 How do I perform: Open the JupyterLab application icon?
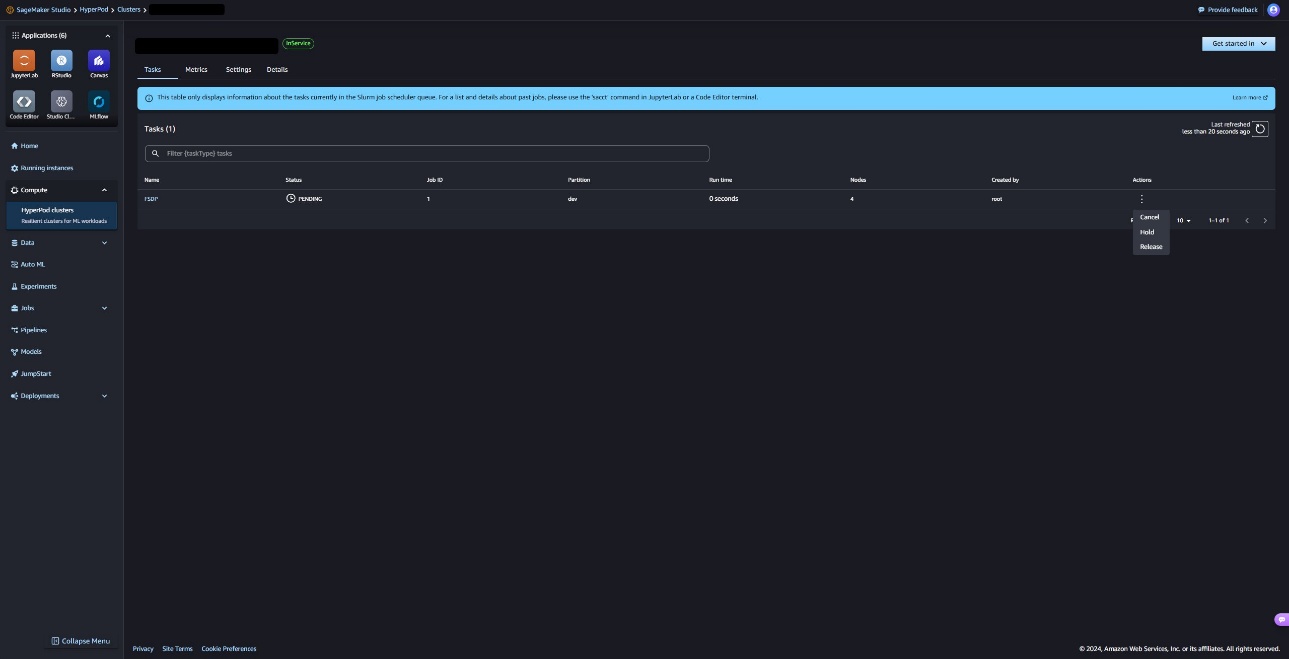coord(24,60)
